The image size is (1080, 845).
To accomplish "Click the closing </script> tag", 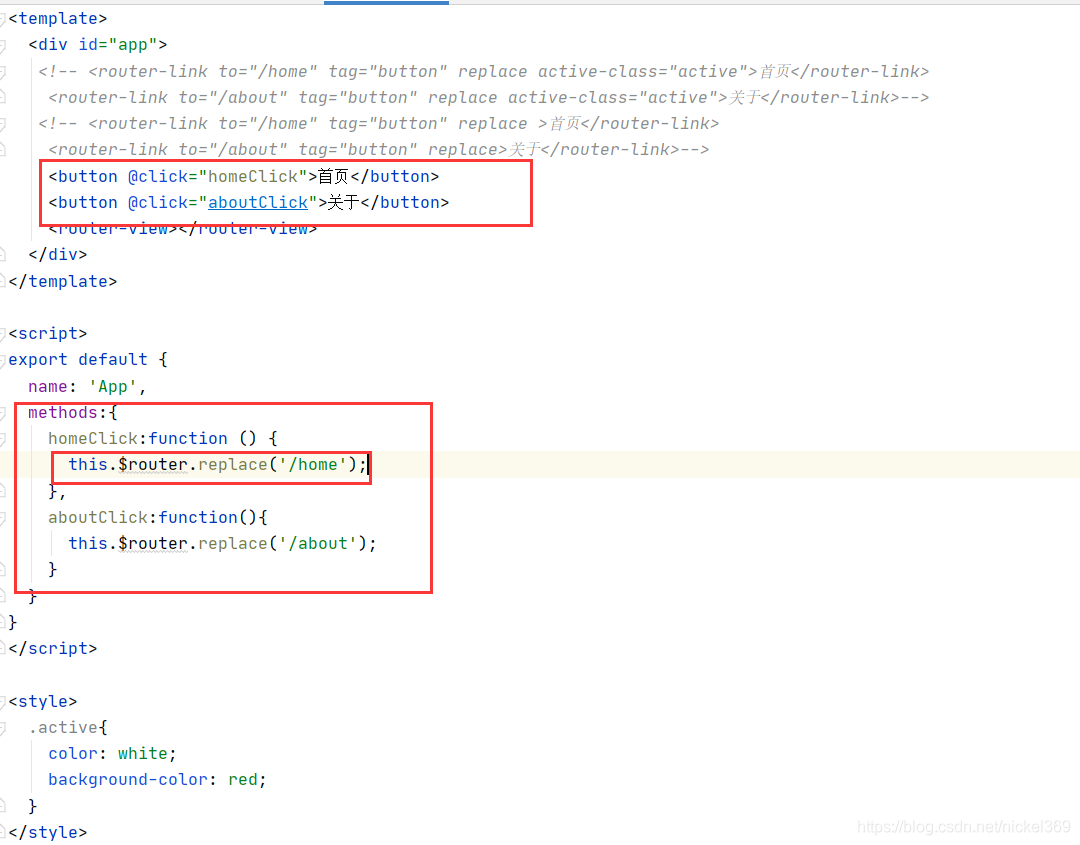I will (x=53, y=649).
